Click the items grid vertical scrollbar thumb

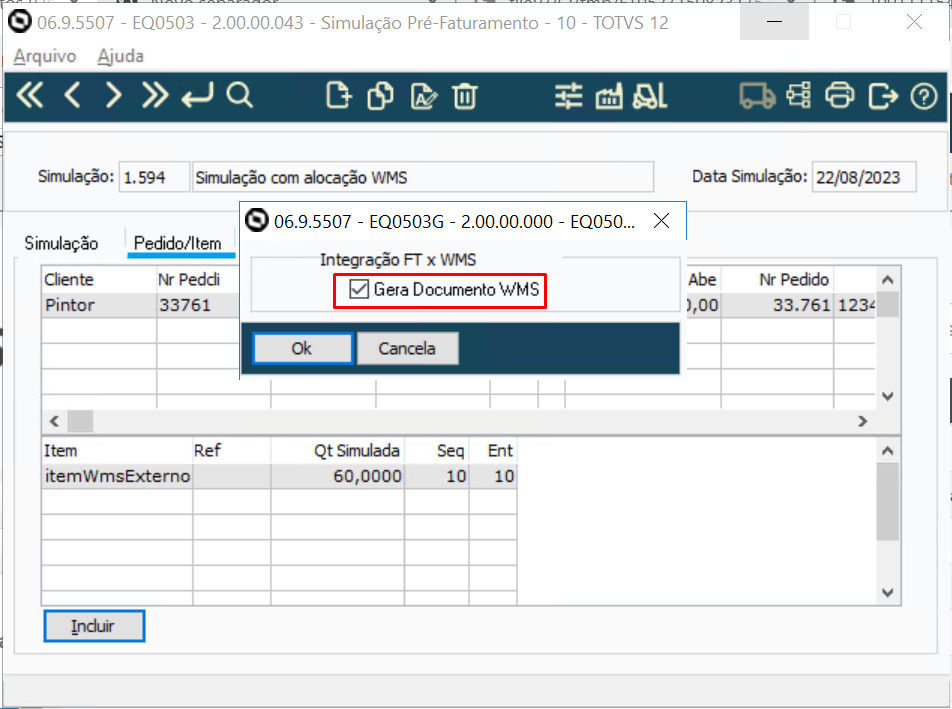[887, 501]
